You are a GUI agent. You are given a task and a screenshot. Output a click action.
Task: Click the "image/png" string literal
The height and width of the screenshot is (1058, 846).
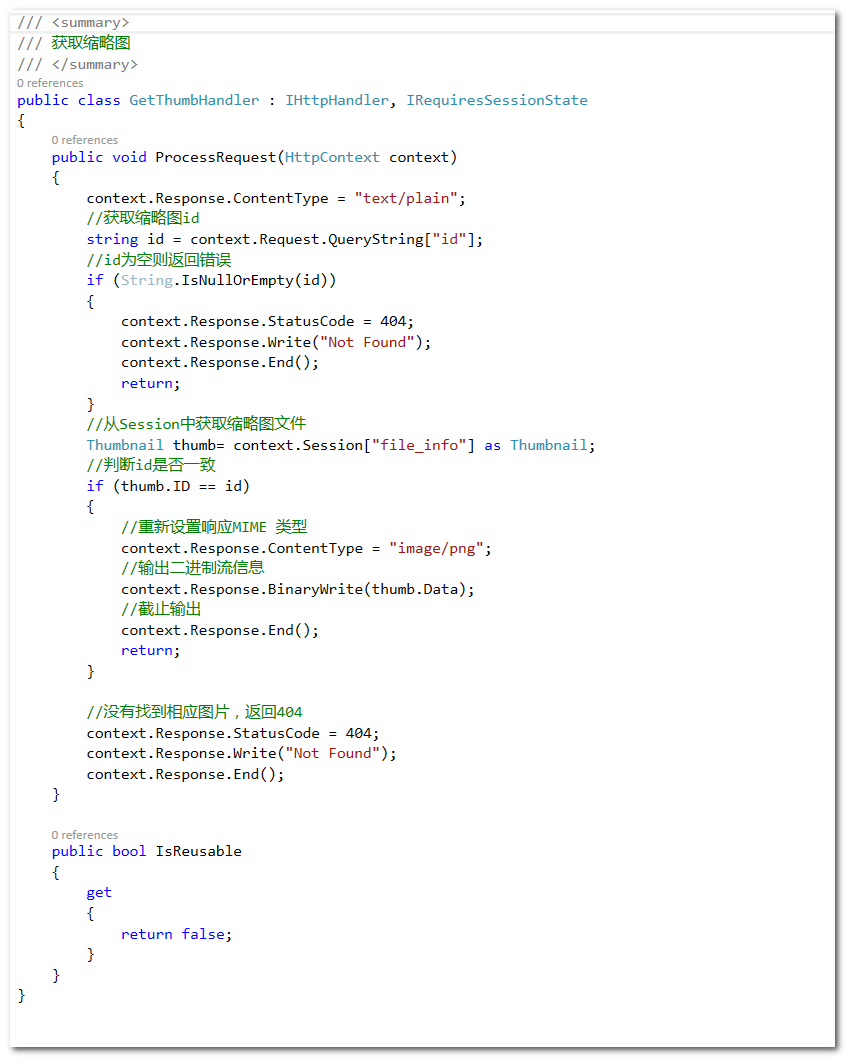tap(436, 548)
